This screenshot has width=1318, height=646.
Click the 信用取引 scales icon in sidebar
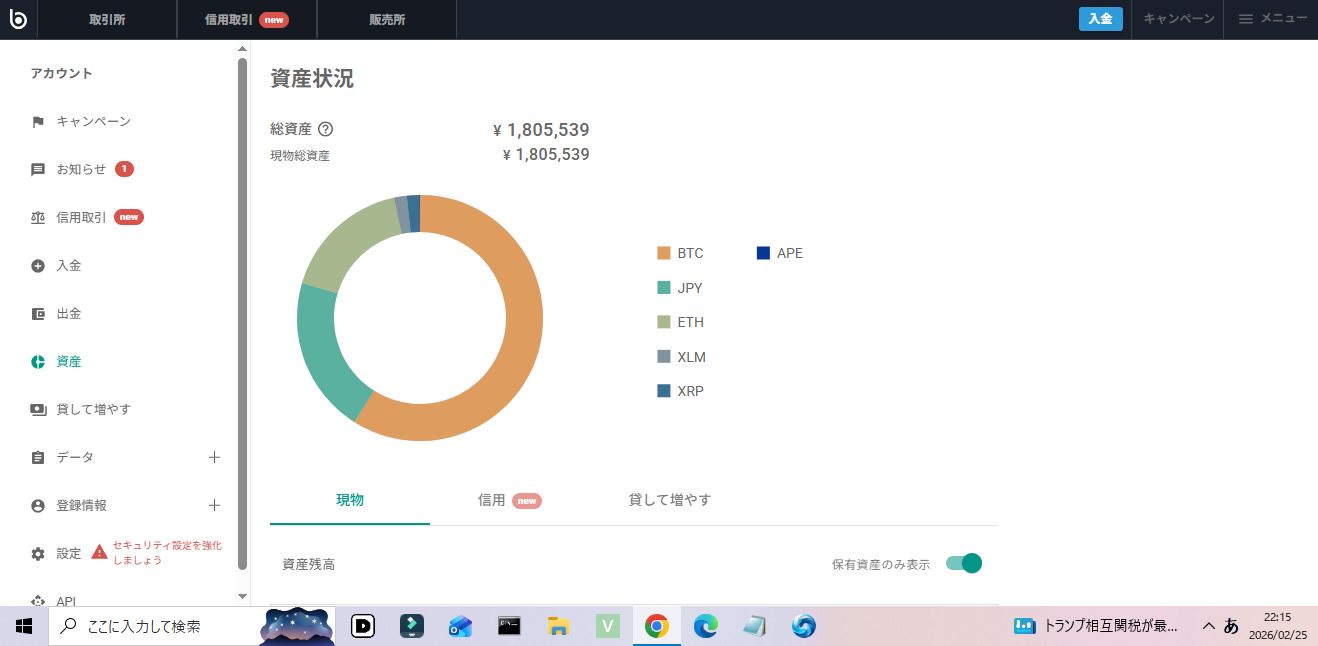coord(38,218)
